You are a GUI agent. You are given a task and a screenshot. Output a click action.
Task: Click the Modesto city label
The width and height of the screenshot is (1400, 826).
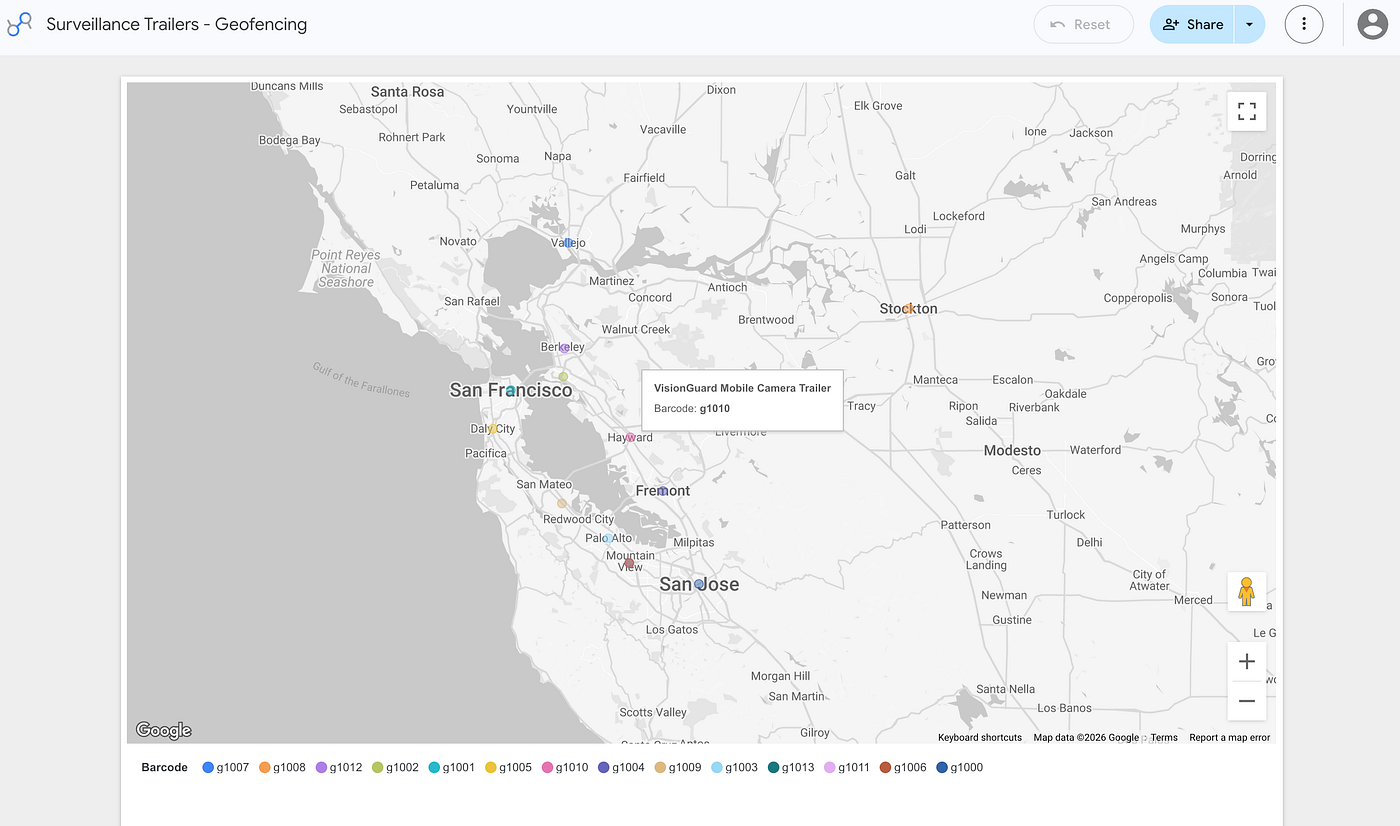[1012, 450]
